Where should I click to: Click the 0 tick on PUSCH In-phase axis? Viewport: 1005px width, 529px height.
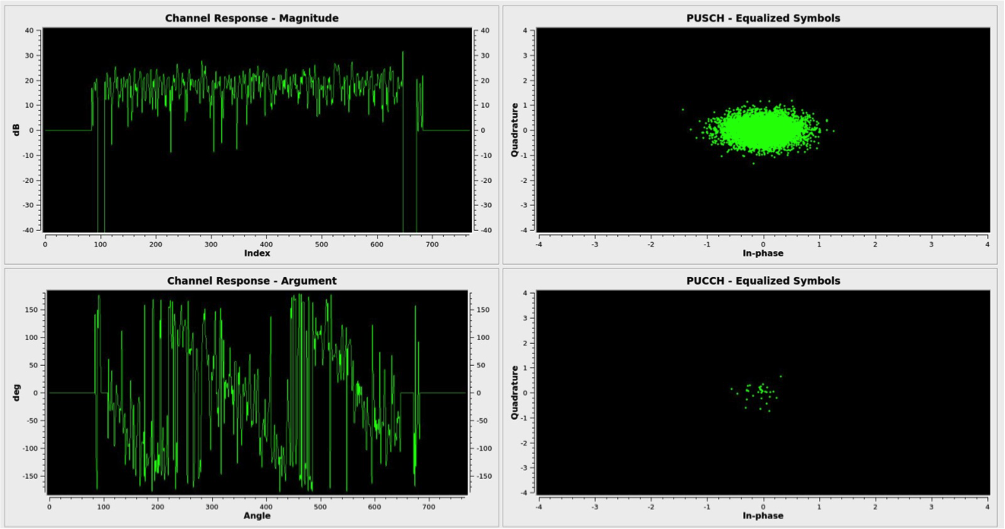coord(763,244)
